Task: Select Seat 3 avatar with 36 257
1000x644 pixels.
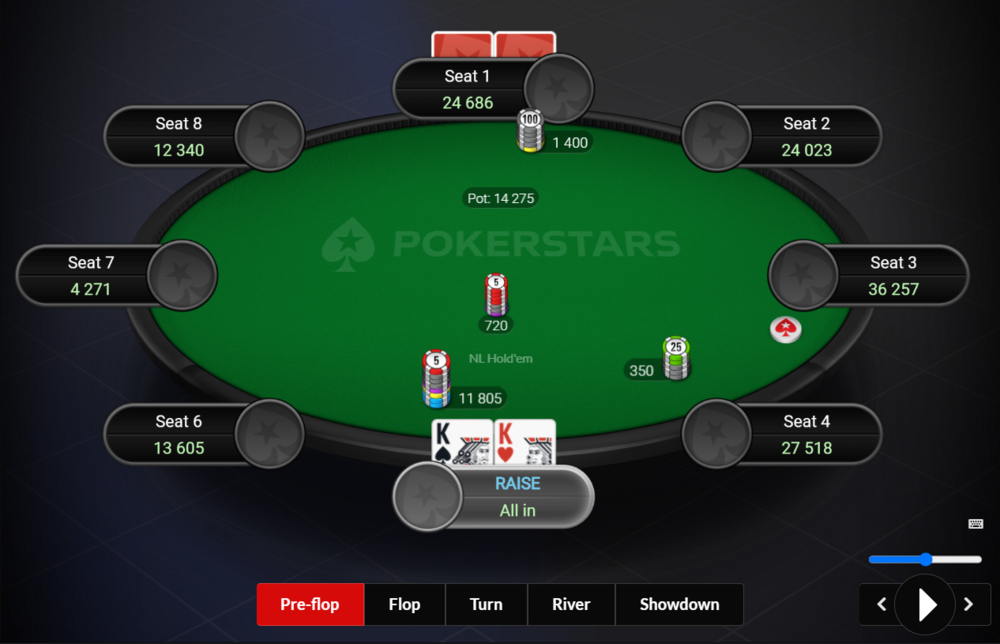Action: [803, 275]
